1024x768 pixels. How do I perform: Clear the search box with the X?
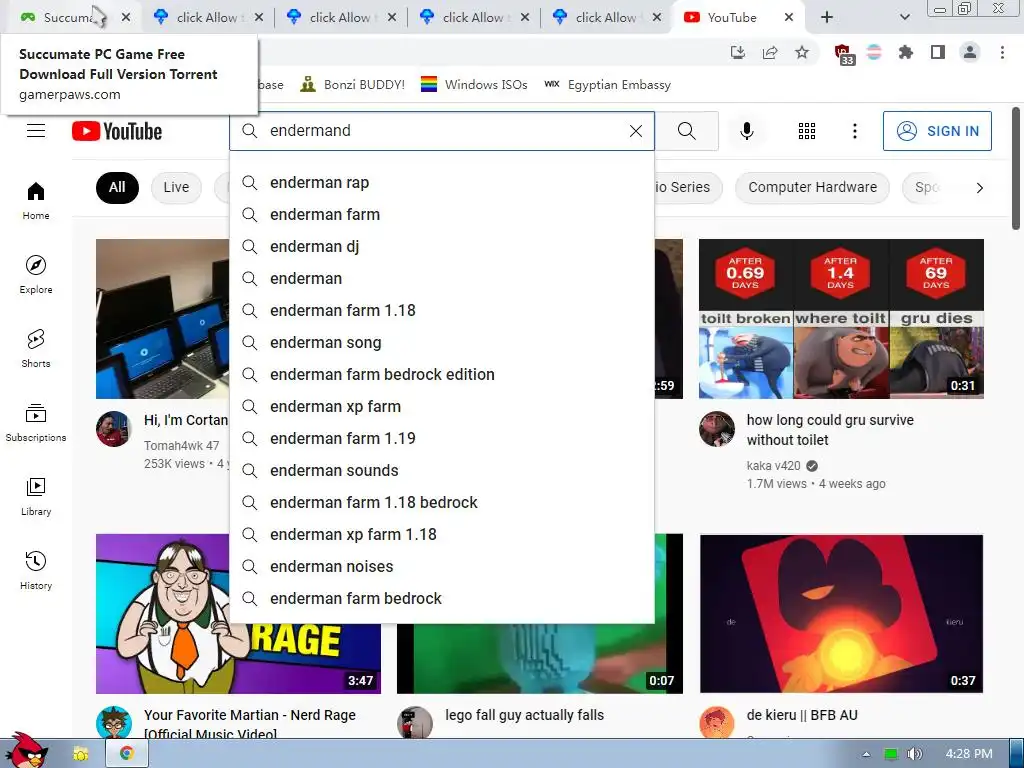pos(635,131)
